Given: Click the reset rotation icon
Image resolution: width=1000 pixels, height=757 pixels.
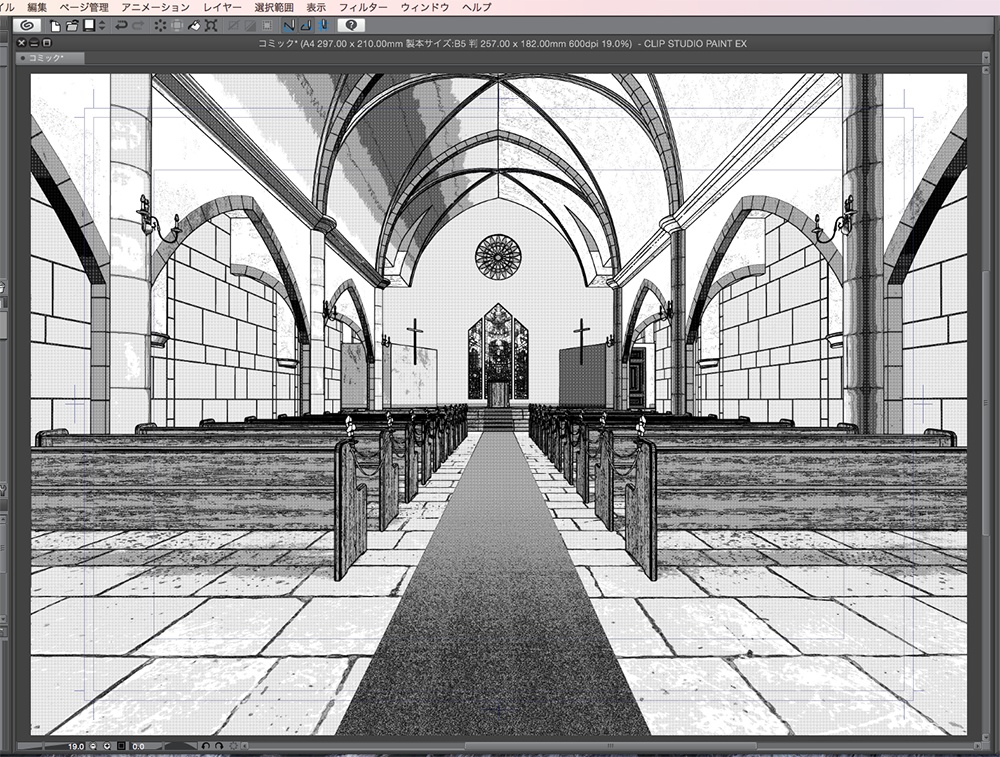Looking at the screenshot, I should coord(233,746).
